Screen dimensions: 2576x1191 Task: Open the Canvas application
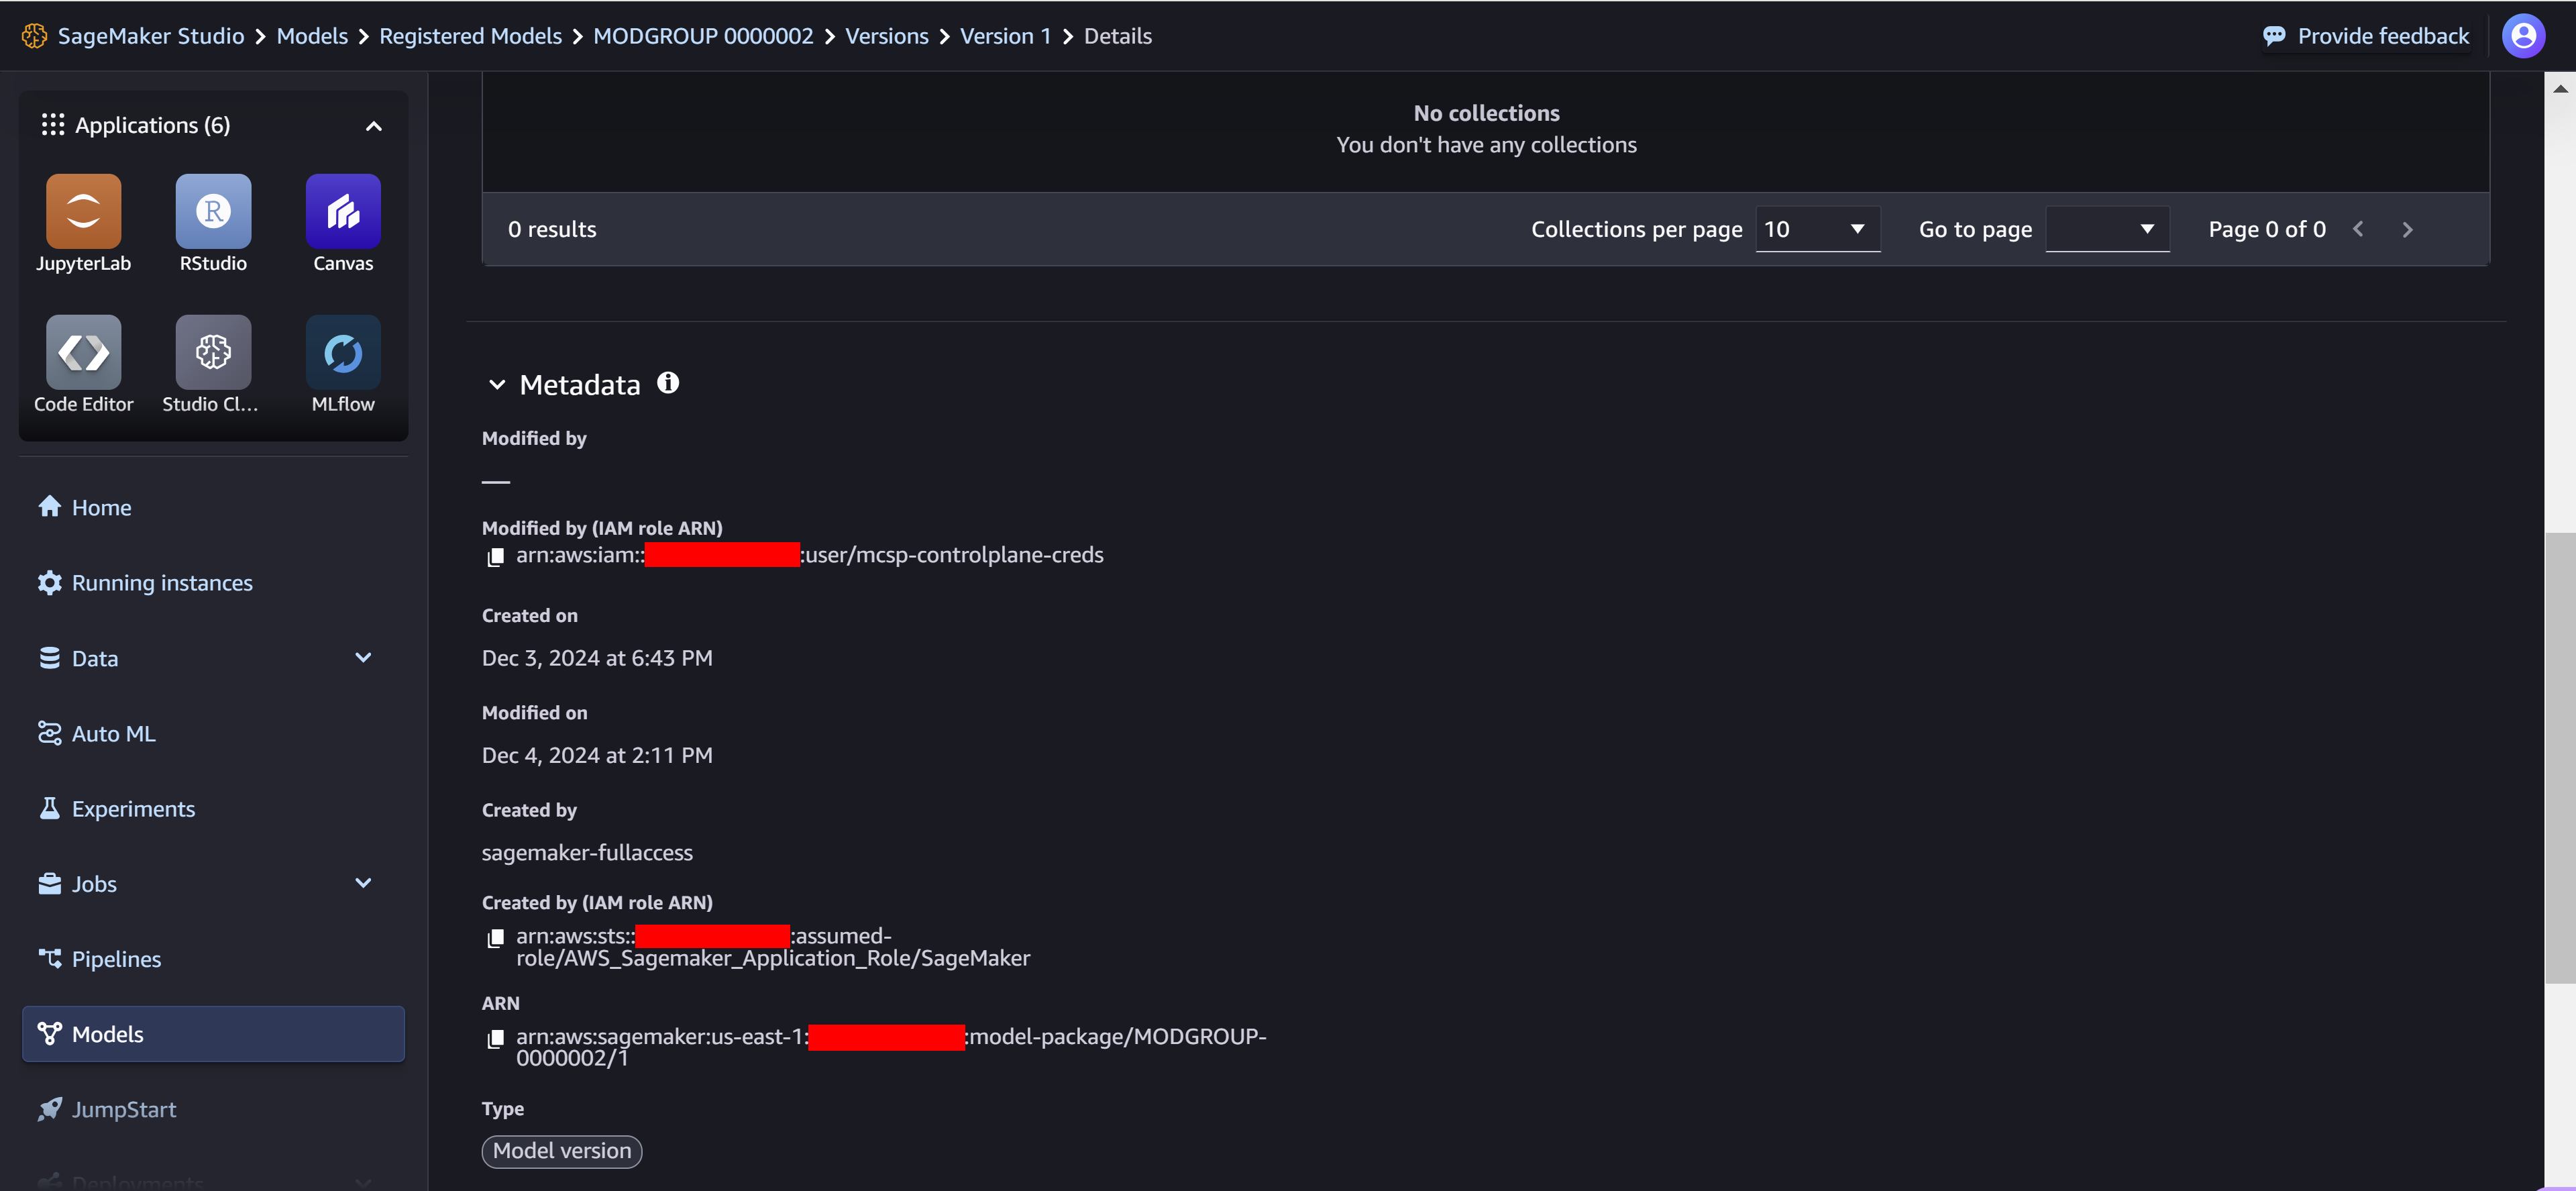pyautogui.click(x=342, y=211)
